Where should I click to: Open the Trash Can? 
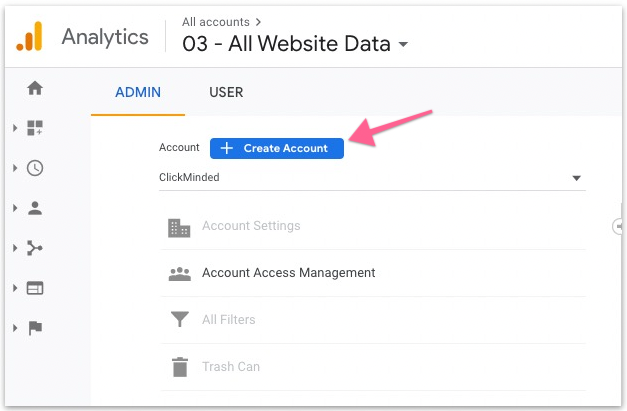pos(230,367)
